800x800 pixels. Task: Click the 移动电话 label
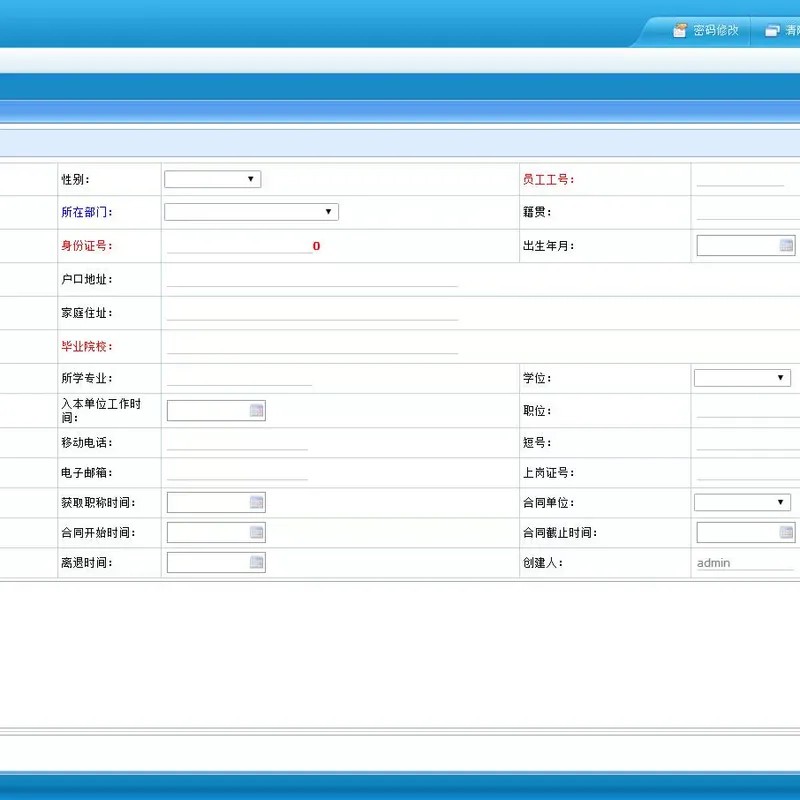(x=87, y=442)
